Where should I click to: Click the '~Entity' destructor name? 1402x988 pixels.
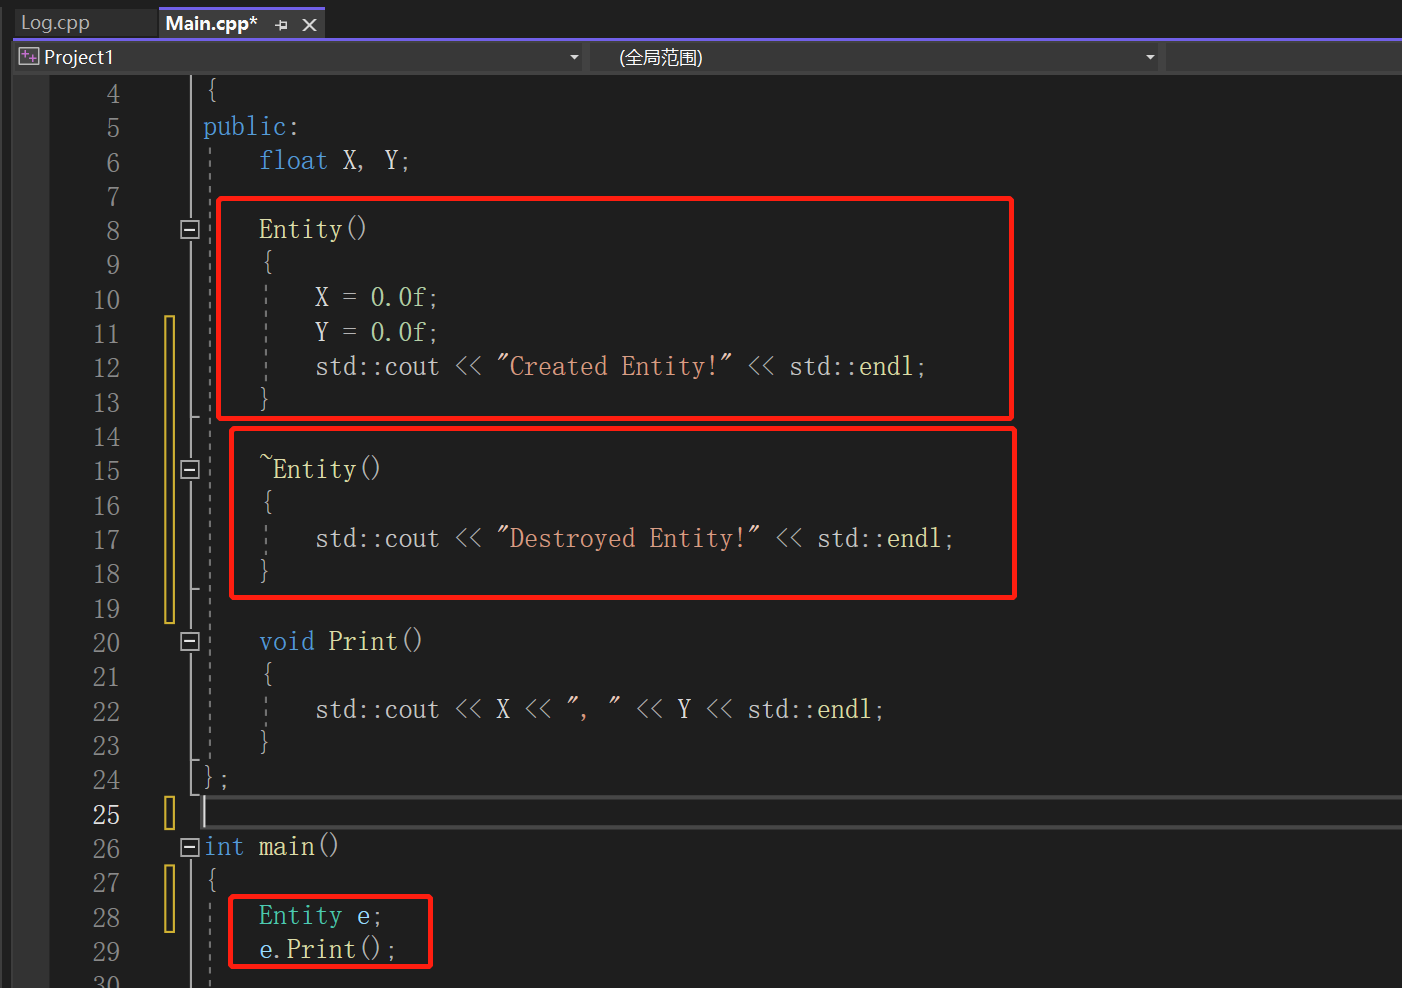click(308, 469)
